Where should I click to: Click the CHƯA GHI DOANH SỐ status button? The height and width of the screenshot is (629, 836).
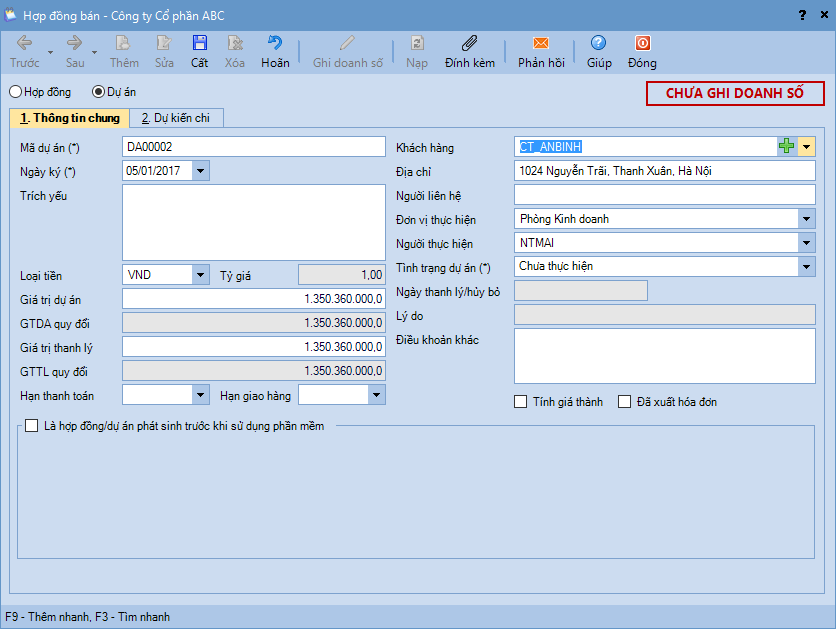pos(735,93)
